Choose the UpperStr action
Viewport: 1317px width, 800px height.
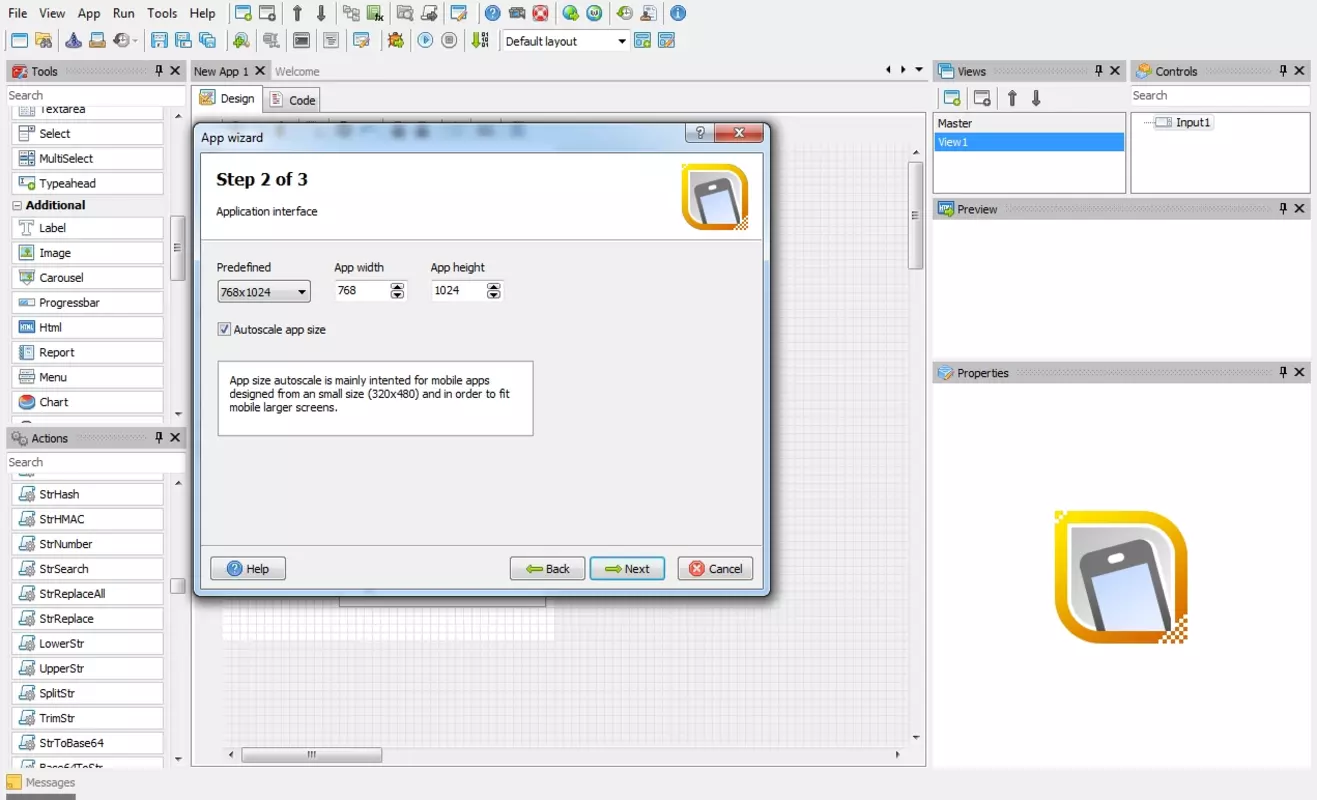point(88,669)
